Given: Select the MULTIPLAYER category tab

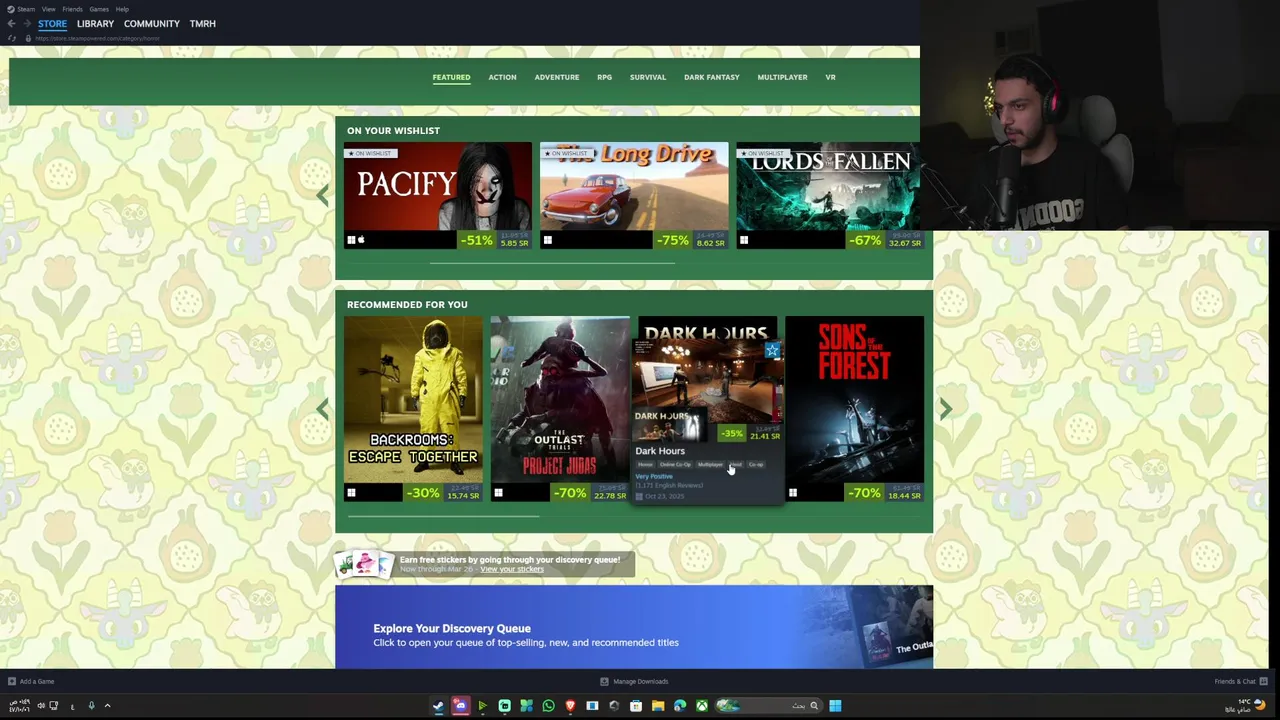Looking at the screenshot, I should (782, 77).
